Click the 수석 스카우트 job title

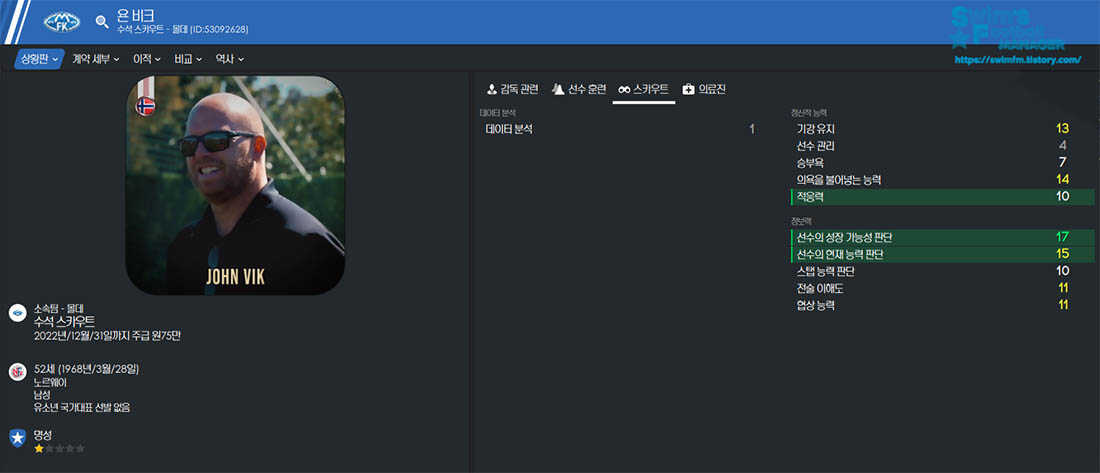pos(64,322)
